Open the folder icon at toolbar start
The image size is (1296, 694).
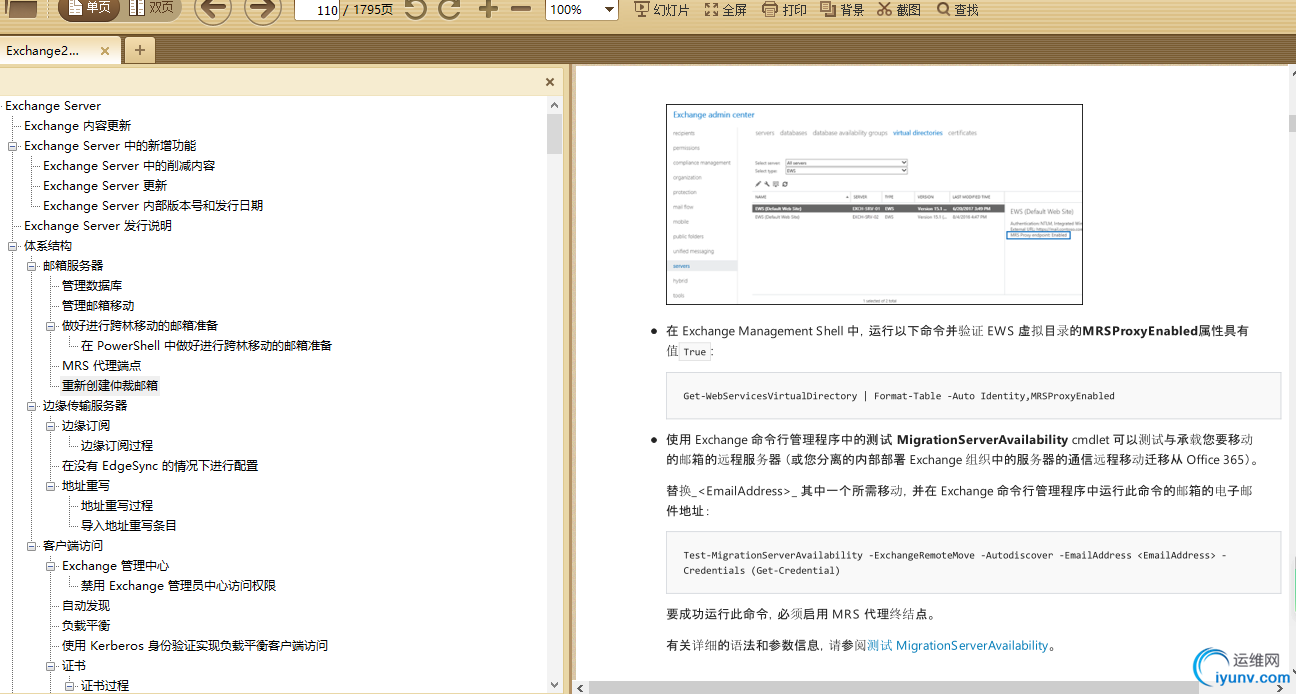click(x=22, y=9)
